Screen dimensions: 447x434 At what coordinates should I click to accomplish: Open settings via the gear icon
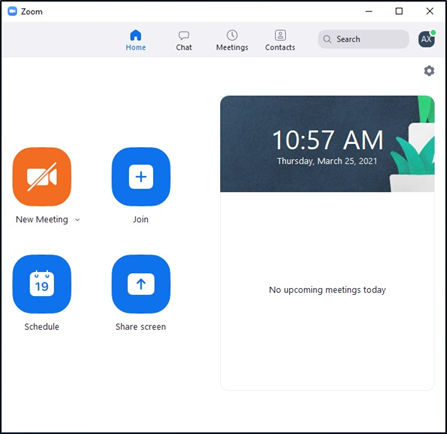pos(429,71)
